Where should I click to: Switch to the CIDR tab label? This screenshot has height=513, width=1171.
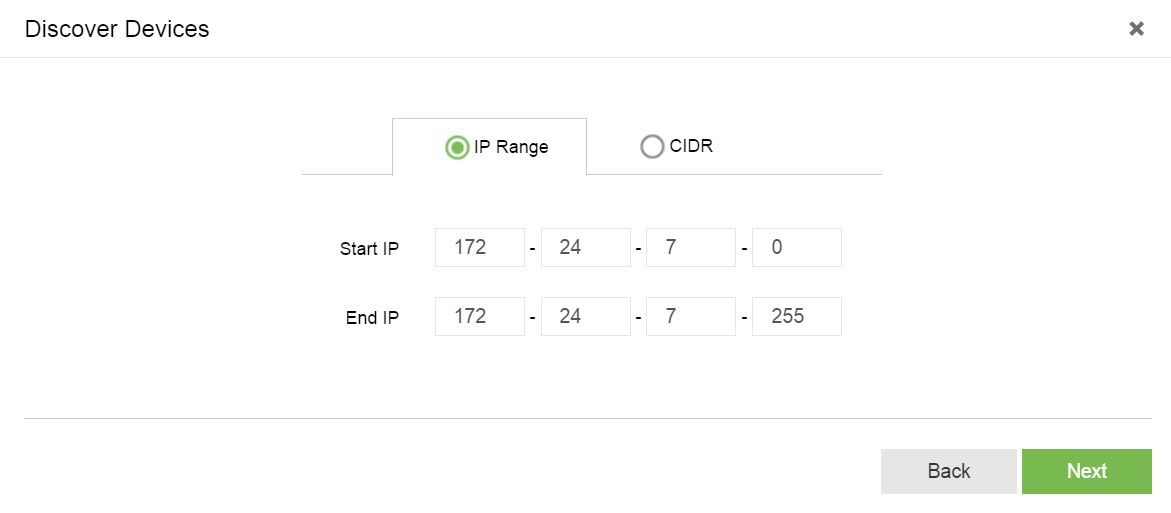pyautogui.click(x=691, y=146)
